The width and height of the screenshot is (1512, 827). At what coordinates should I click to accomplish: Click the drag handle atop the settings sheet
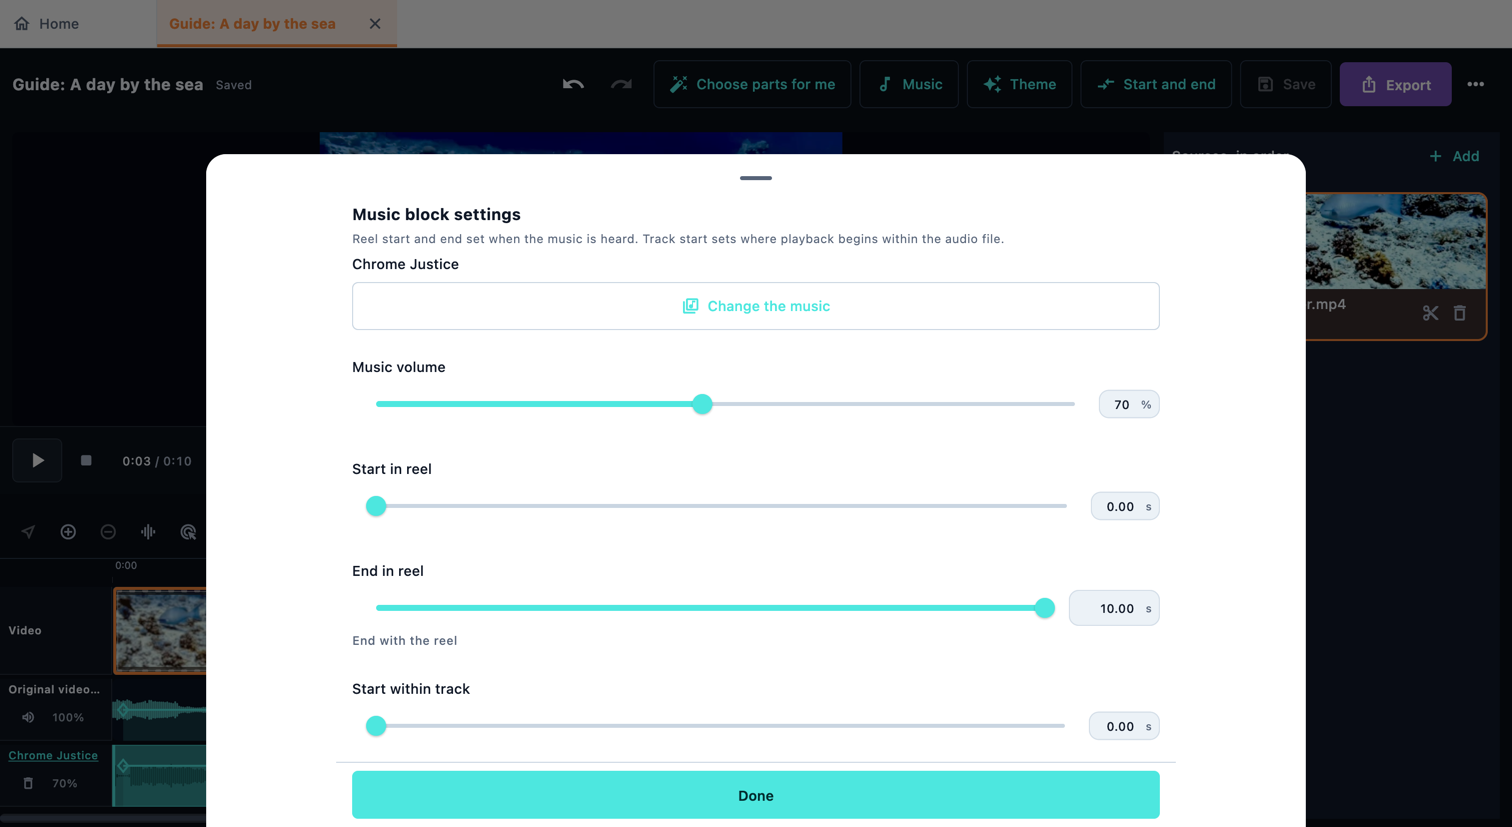tap(756, 178)
